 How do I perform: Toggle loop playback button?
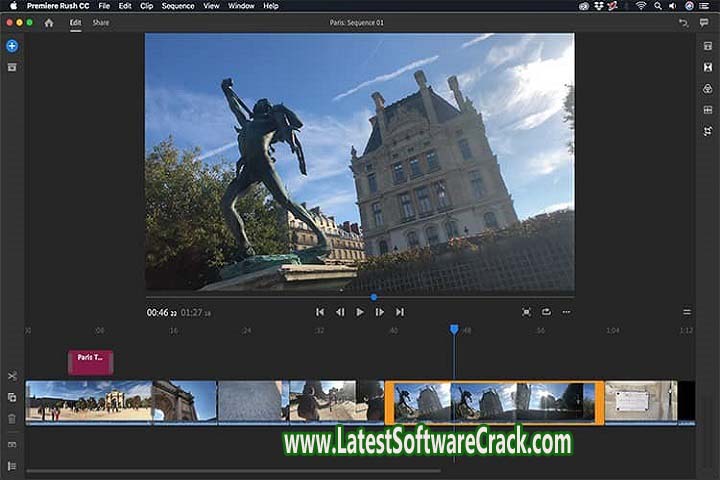[x=546, y=312]
